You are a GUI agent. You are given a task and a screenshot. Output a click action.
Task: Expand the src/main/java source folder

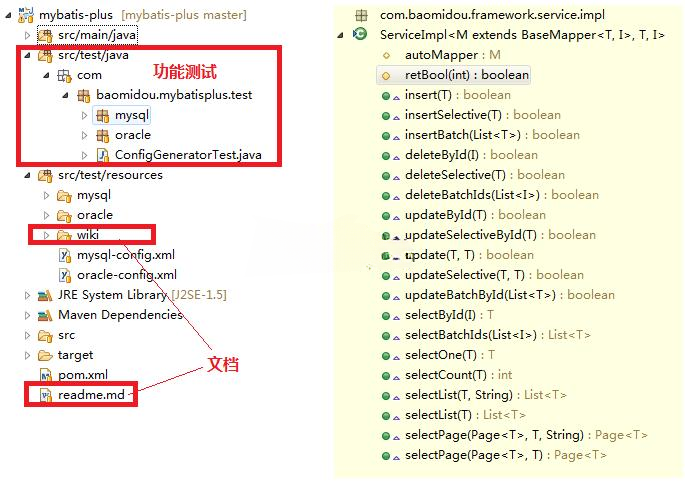click(28, 35)
